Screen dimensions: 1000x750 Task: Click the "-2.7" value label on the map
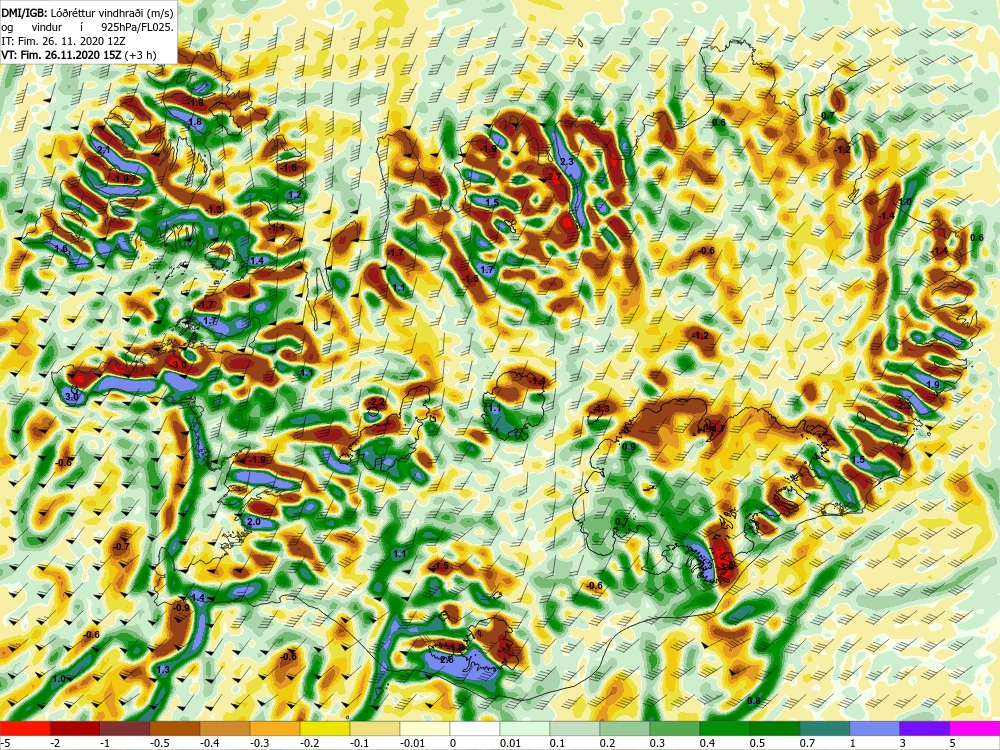[x=554, y=176]
